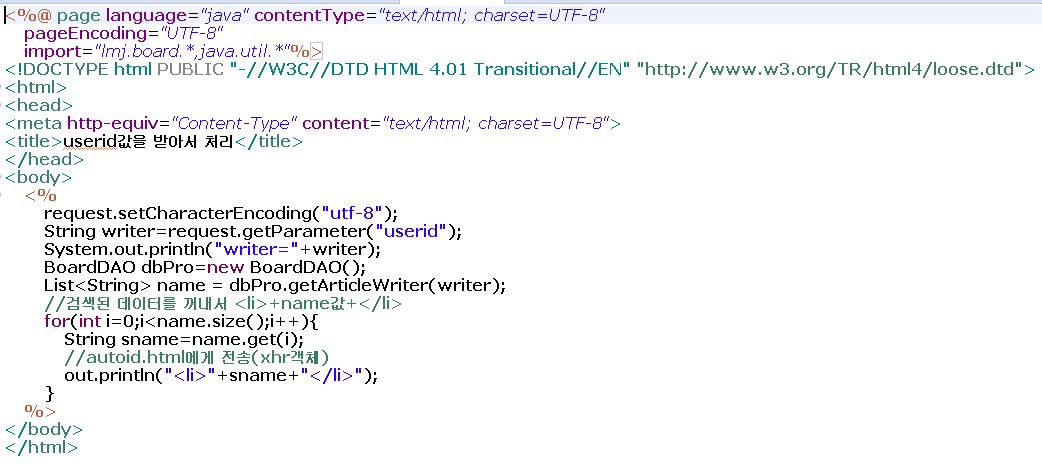Screen dimensions: 1042x466
Task: Click the "userid" string in getParameter
Action: pyautogui.click(x=412, y=231)
